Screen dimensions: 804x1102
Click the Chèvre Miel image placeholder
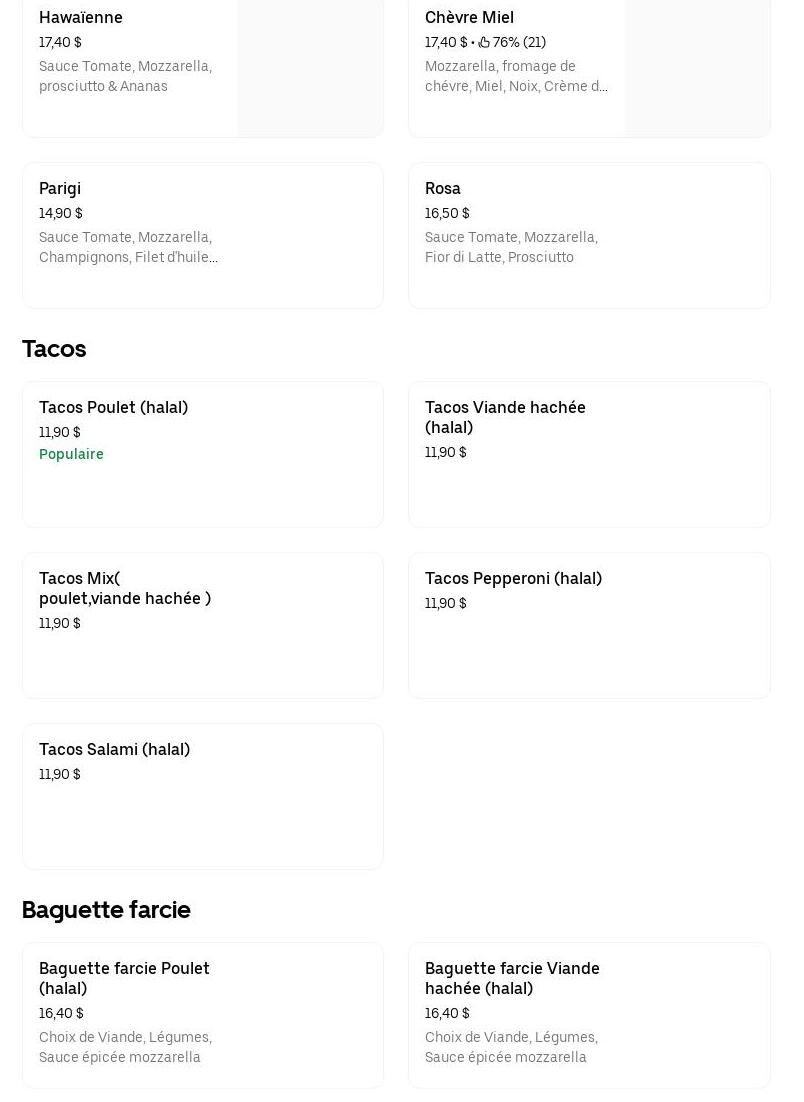[697, 68]
